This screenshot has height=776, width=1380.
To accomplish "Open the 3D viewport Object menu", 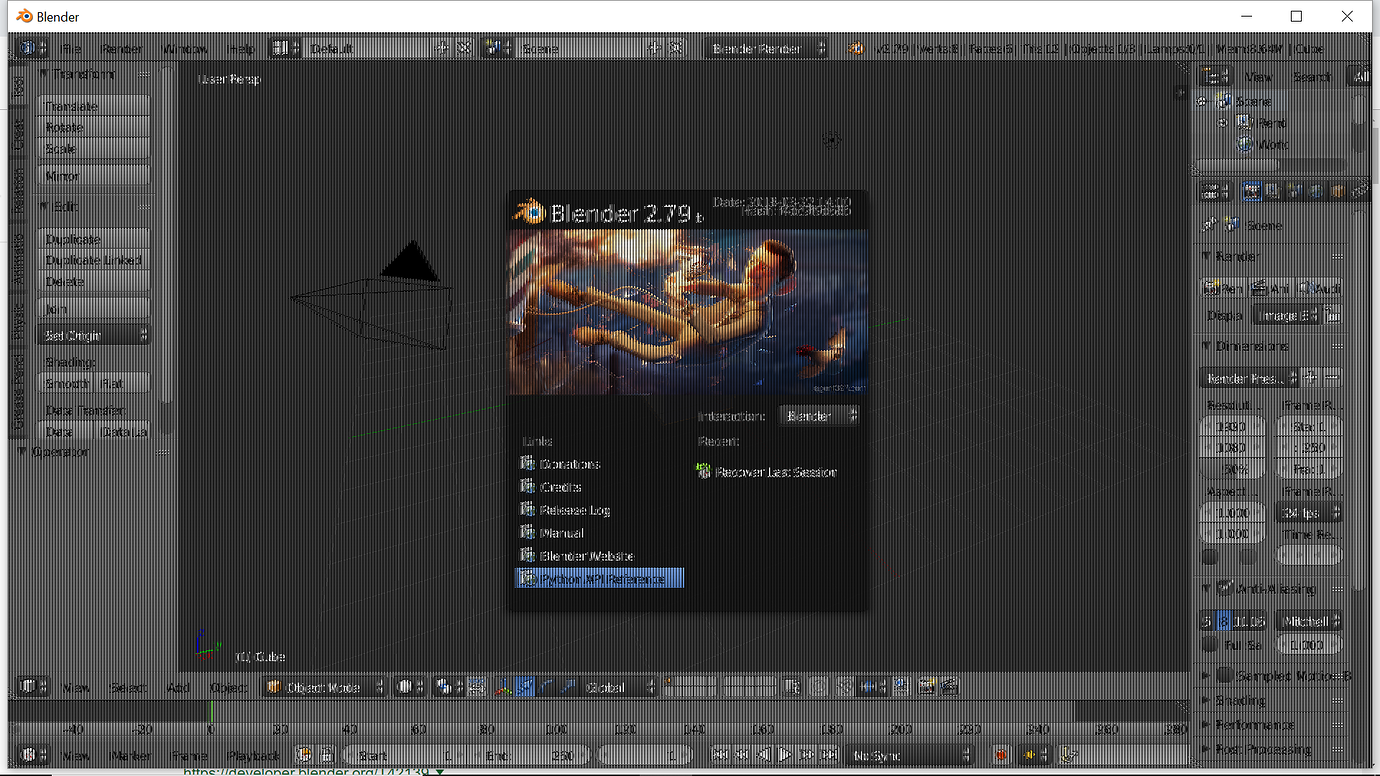I will [x=228, y=688].
